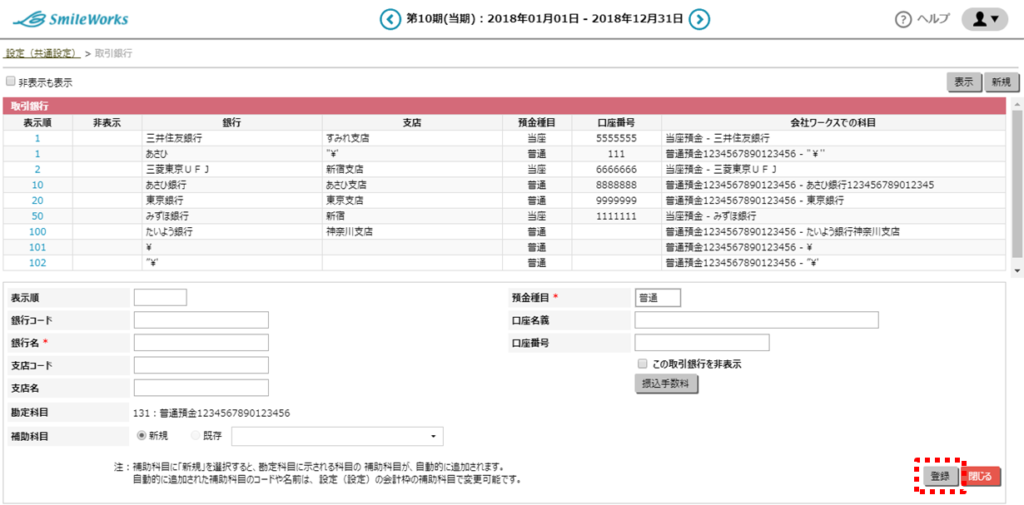Open the 預金種目 selector showing 普通
This screenshot has width=1024, height=505.
[x=658, y=297]
